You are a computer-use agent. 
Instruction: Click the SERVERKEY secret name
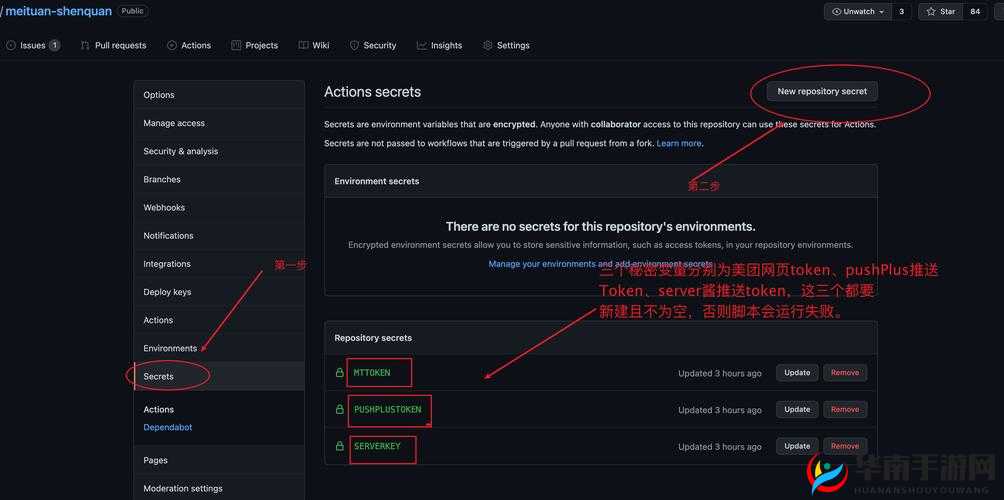coord(377,446)
